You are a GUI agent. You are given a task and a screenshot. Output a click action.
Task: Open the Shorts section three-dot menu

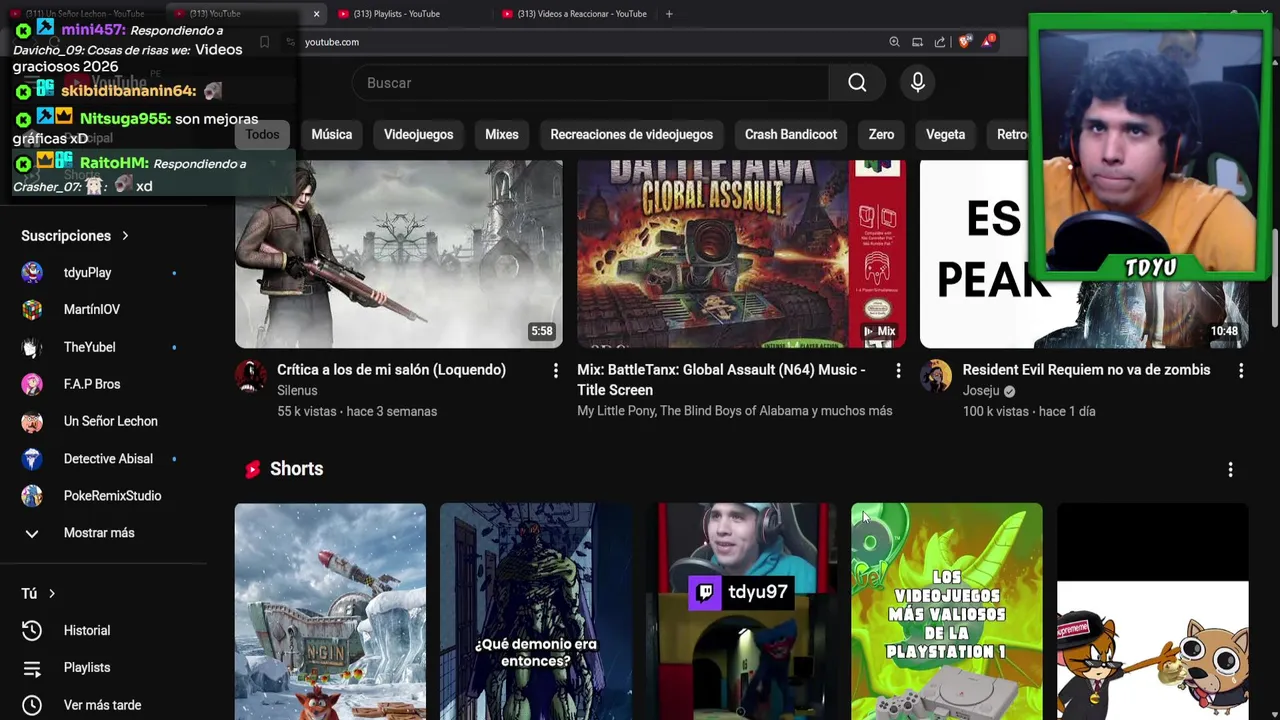click(1230, 469)
